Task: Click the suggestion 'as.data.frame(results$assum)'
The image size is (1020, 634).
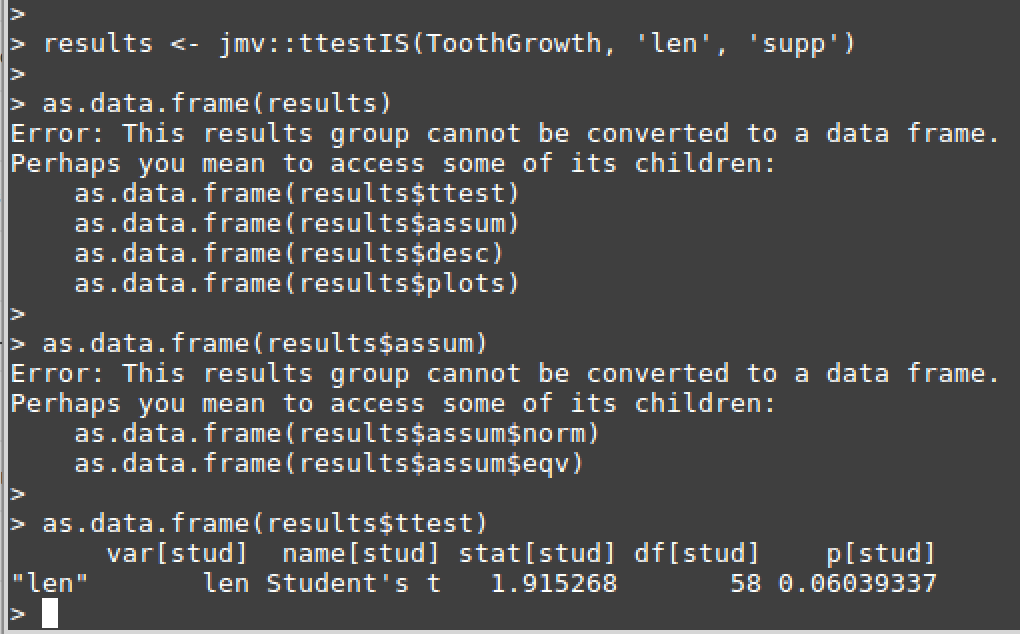Action: [x=297, y=223]
